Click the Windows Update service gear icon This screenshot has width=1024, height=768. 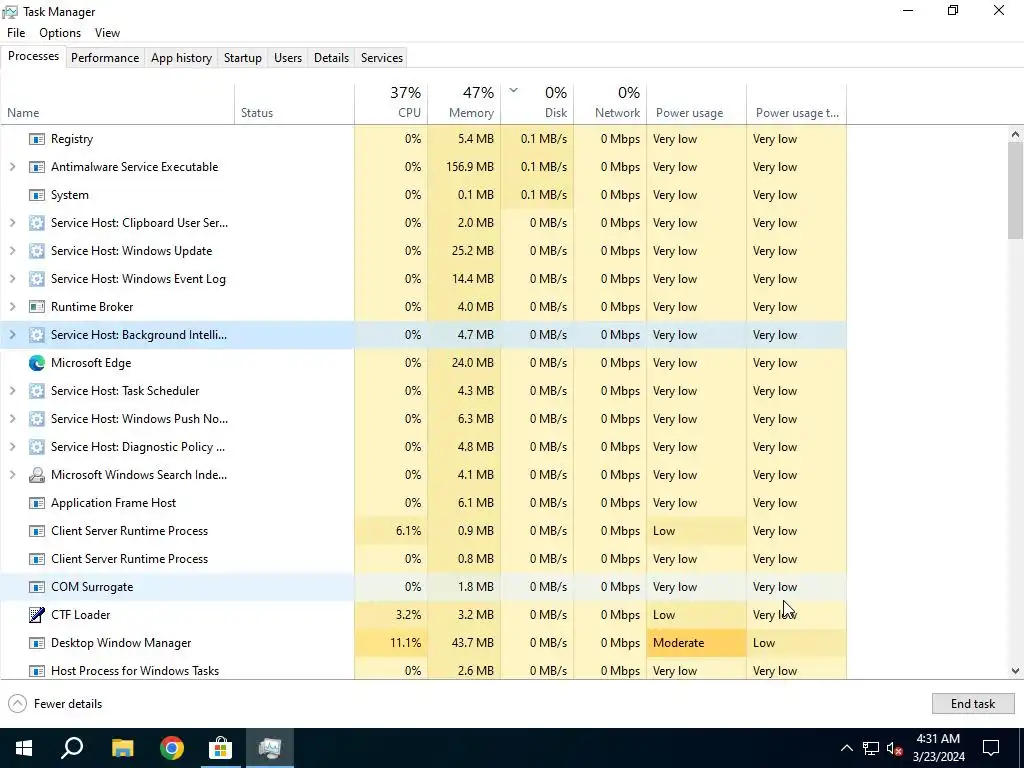tap(37, 251)
